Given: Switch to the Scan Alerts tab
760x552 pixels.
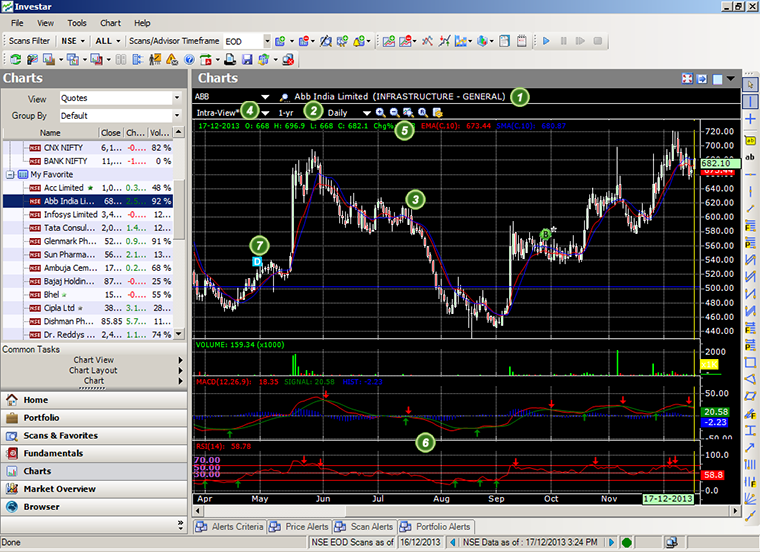Looking at the screenshot, I should 364,527.
